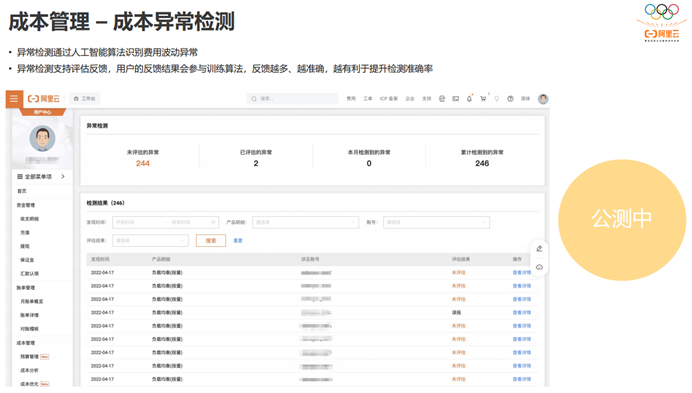Open the 评估结果 filter dropdown
Image resolution: width=692 pixels, height=393 pixels.
click(150, 241)
